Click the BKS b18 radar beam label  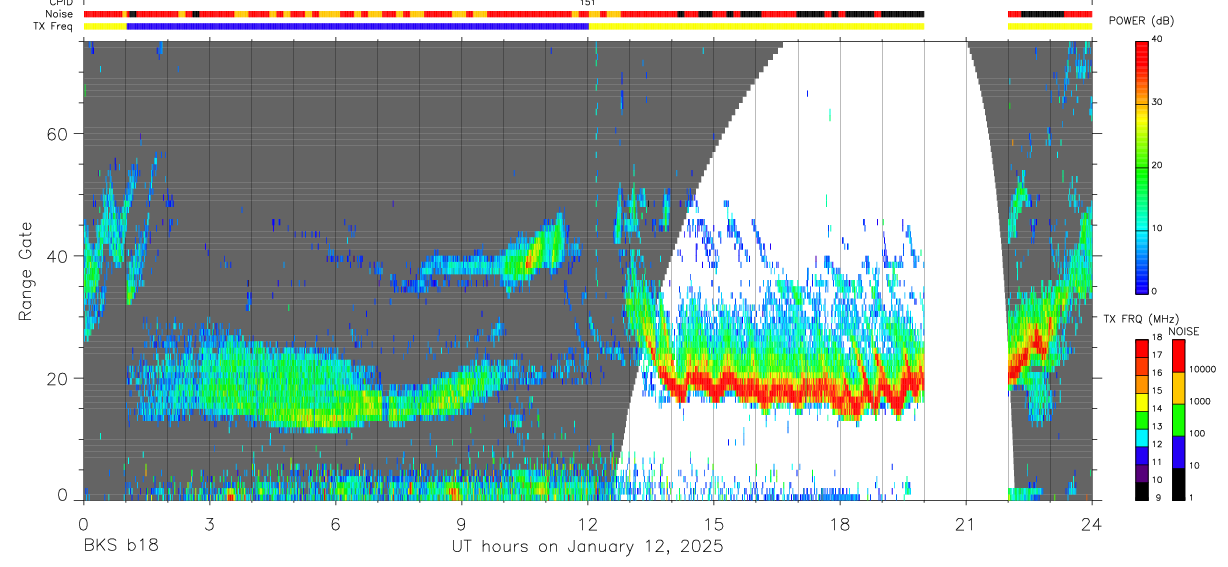click(x=120, y=546)
